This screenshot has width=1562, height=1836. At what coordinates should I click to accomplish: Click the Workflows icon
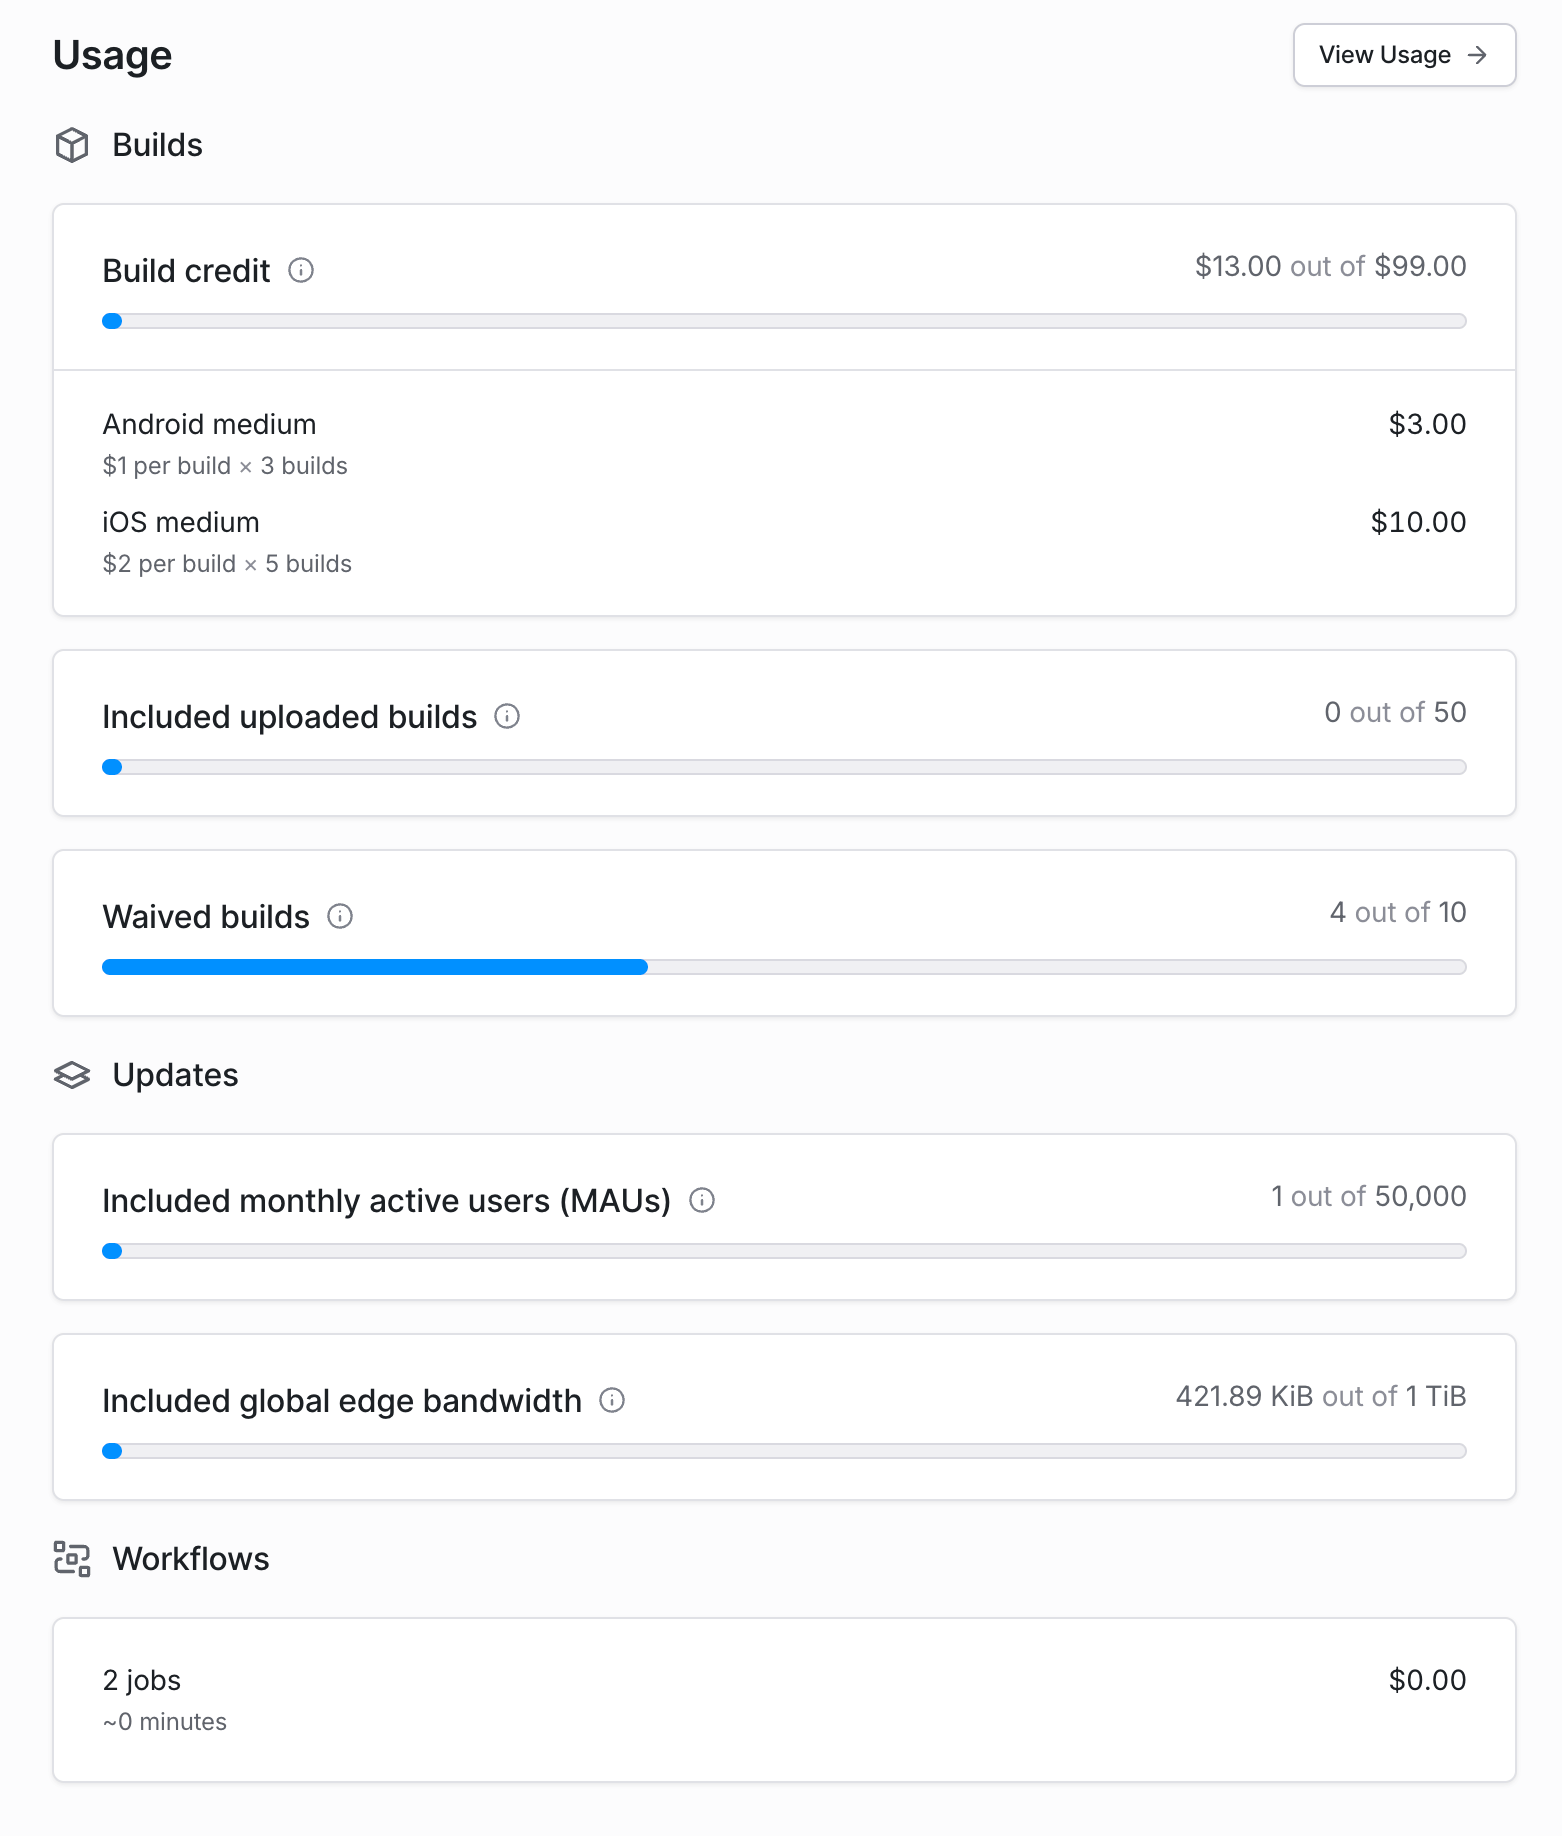coord(71,1559)
